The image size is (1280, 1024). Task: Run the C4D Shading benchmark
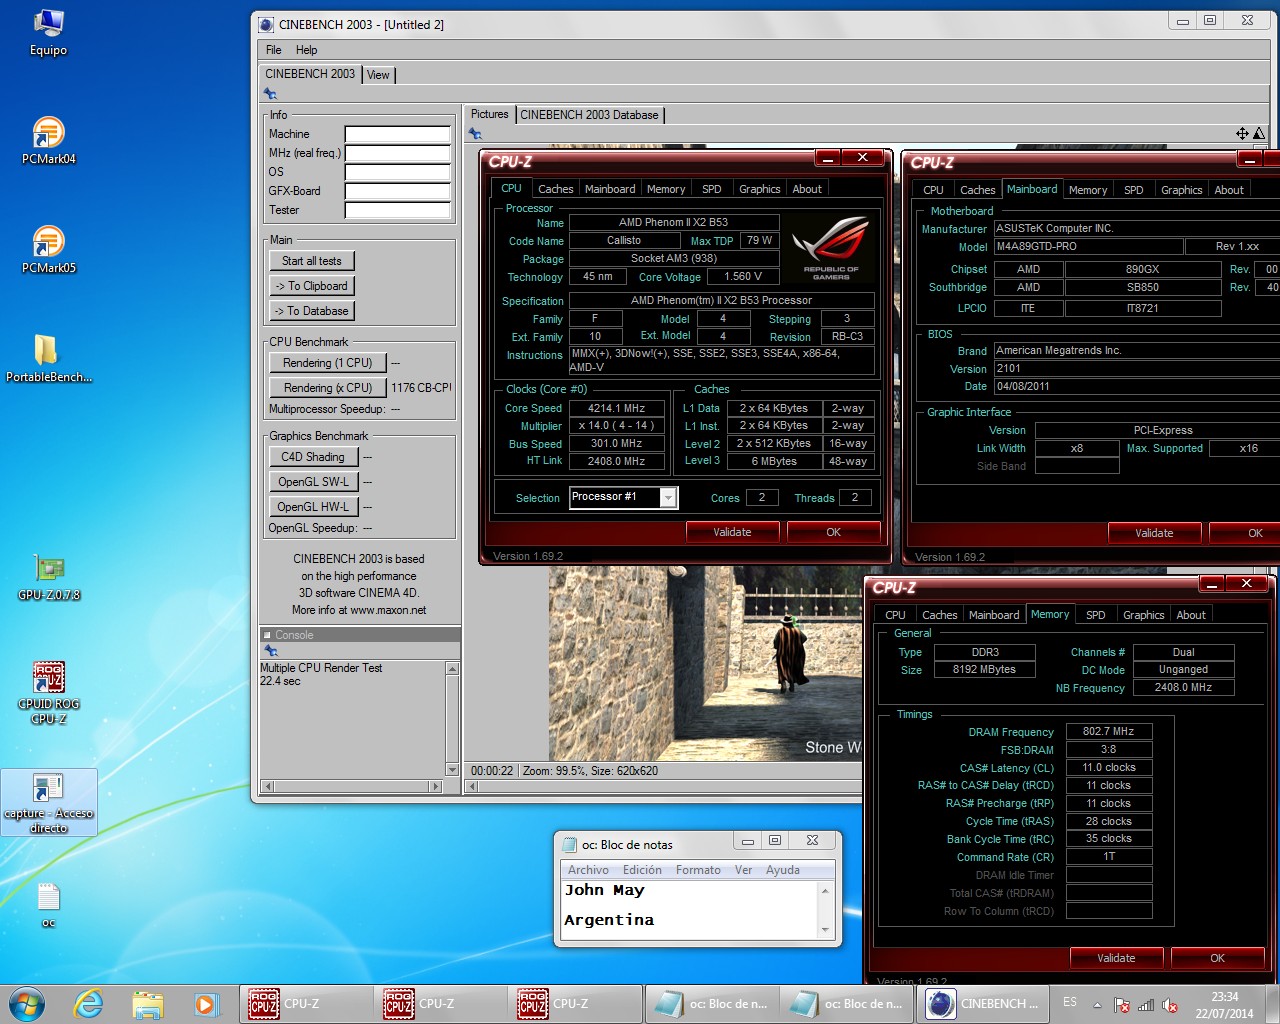[x=313, y=457]
